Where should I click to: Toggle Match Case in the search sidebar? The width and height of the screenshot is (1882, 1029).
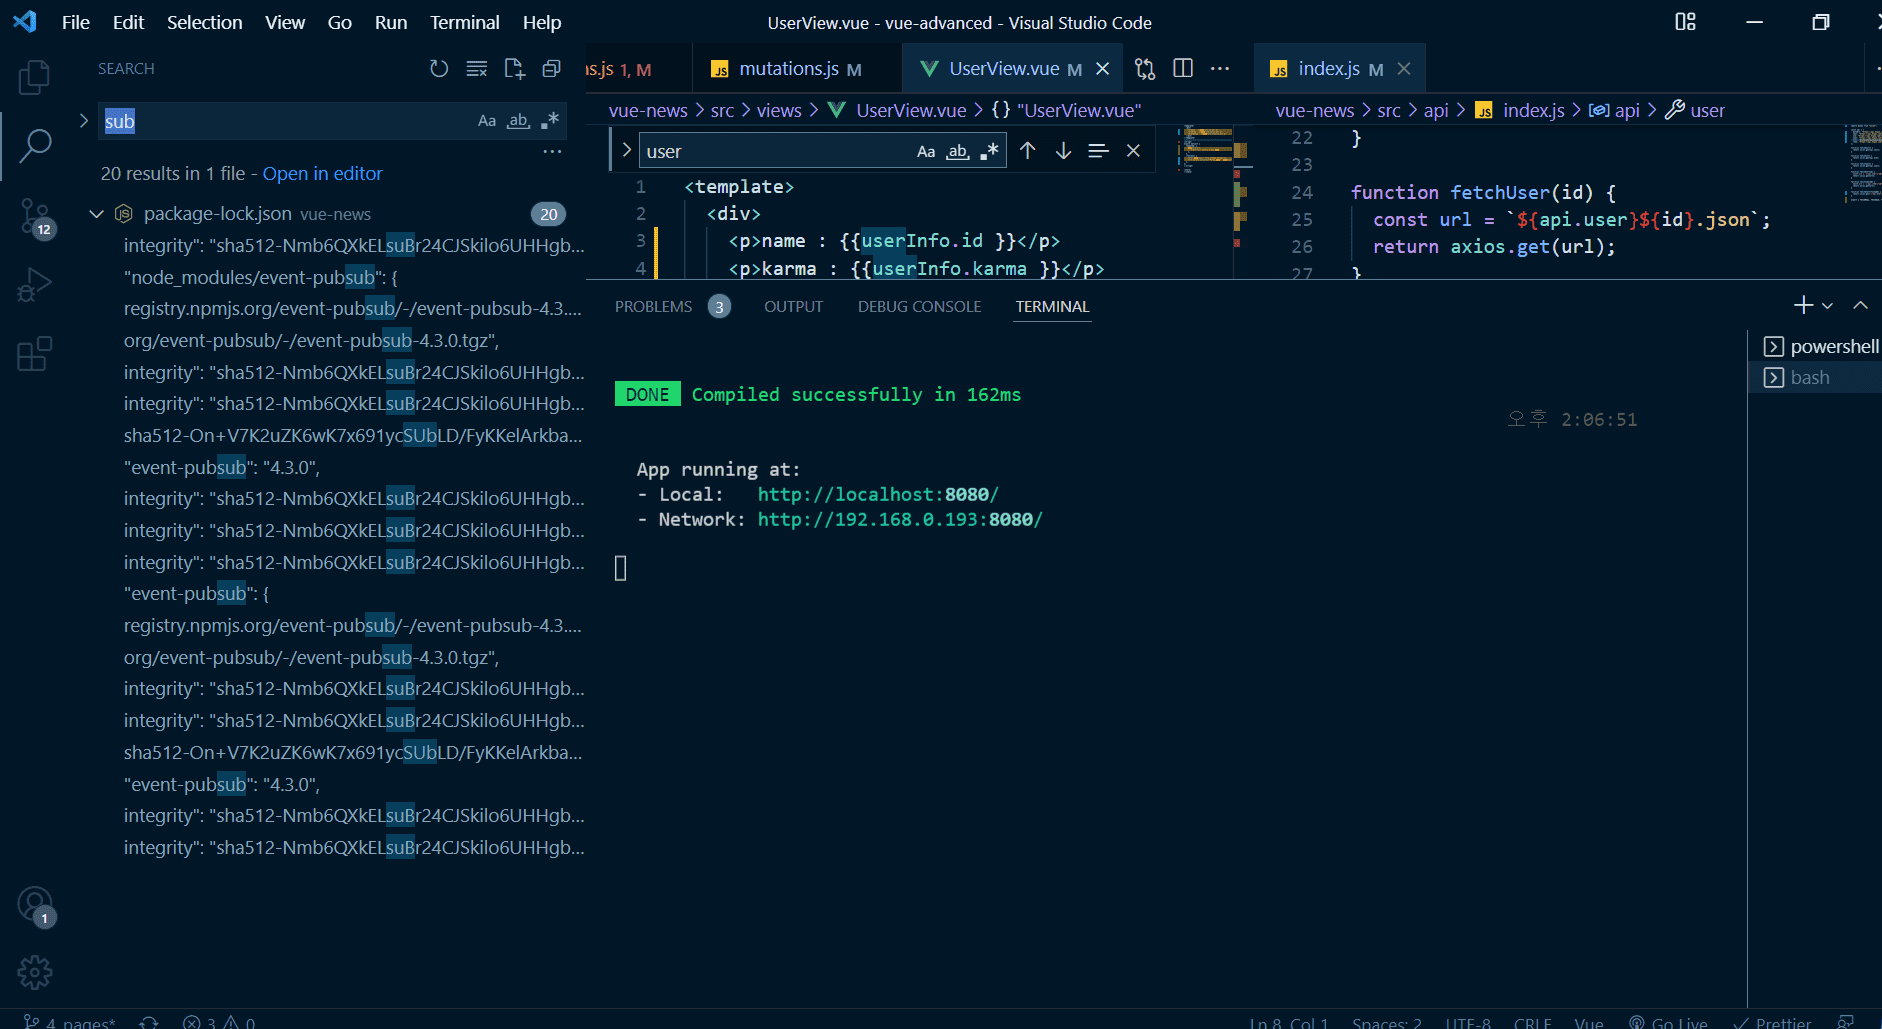[486, 121]
